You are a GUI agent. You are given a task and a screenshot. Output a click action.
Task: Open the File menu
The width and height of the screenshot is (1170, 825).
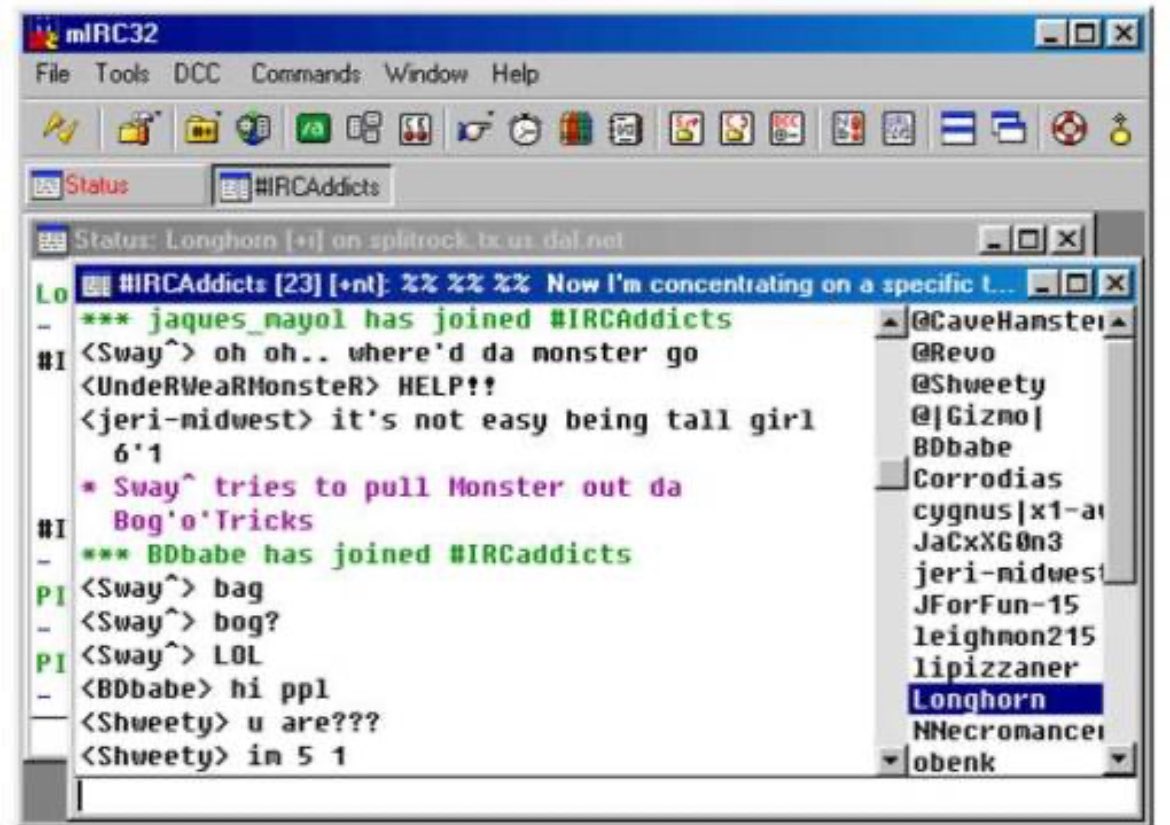52,74
